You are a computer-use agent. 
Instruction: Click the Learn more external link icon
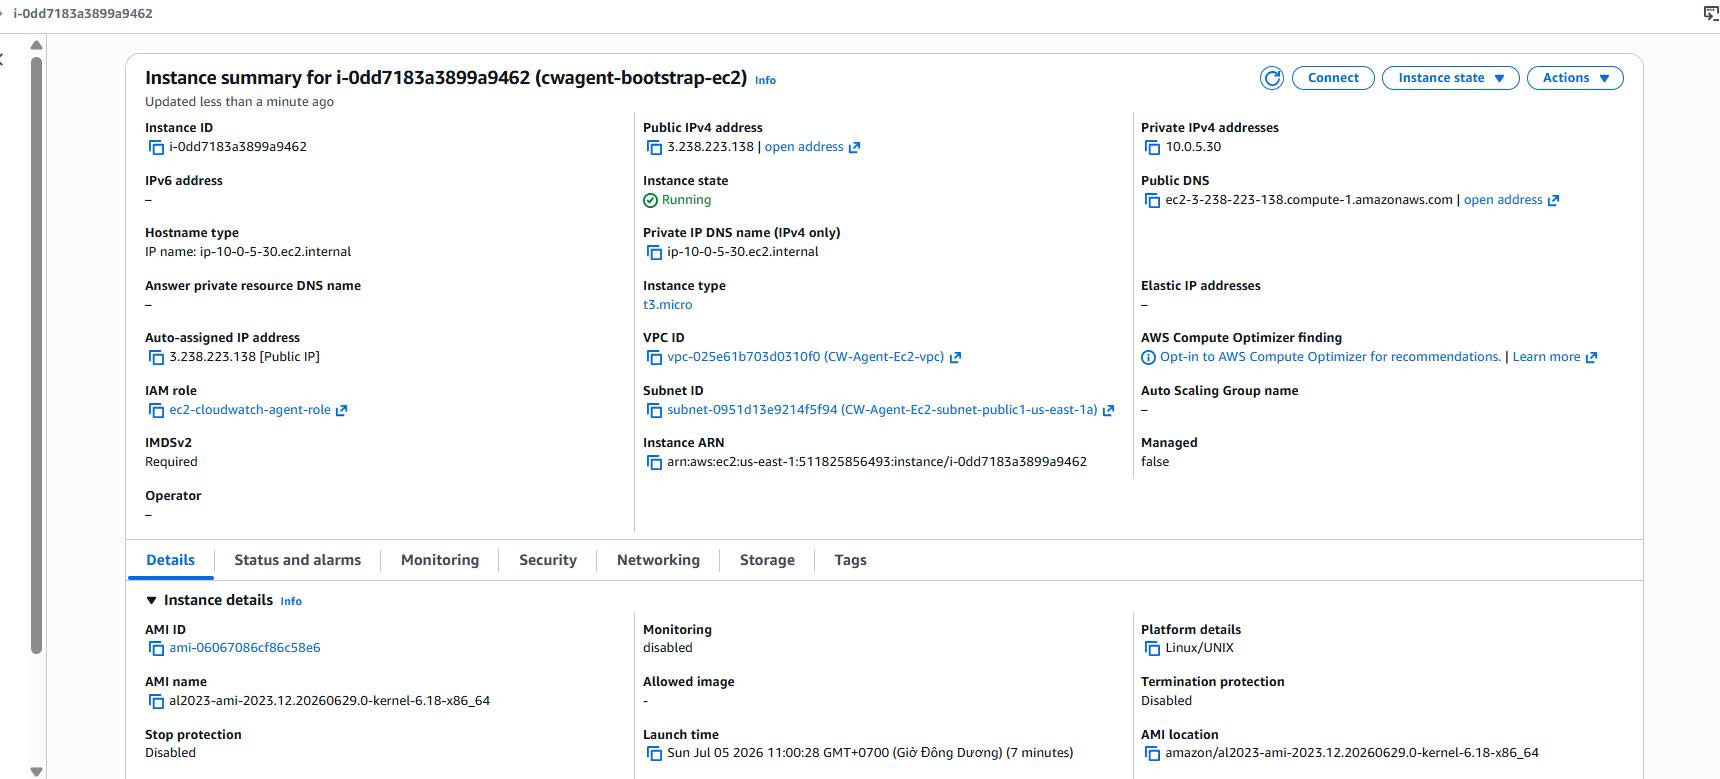coord(1592,358)
